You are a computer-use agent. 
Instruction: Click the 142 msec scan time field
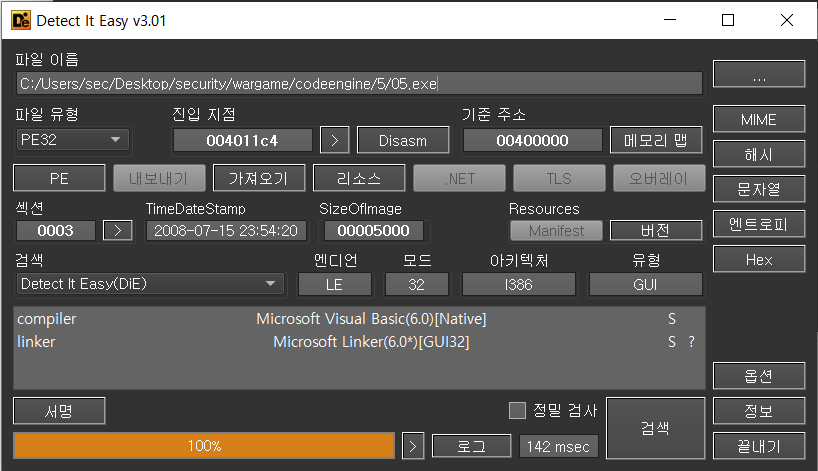point(558,446)
